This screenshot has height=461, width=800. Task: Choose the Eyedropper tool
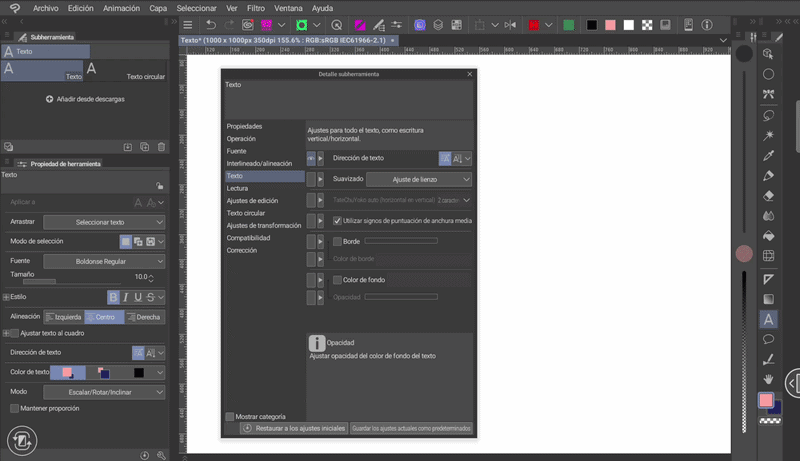768,156
